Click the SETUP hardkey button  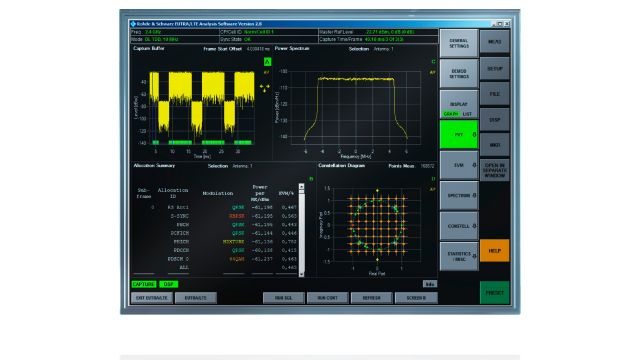coord(495,69)
